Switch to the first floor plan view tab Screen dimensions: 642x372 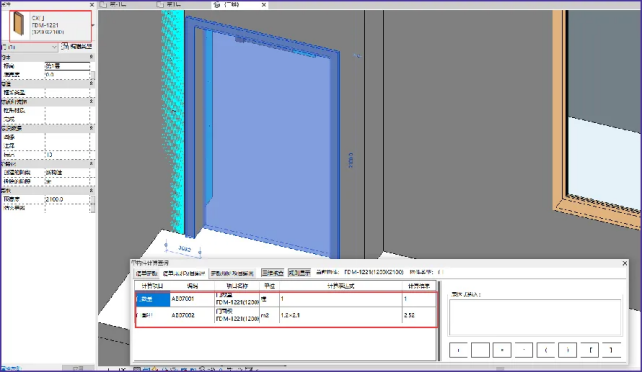coord(114,5)
